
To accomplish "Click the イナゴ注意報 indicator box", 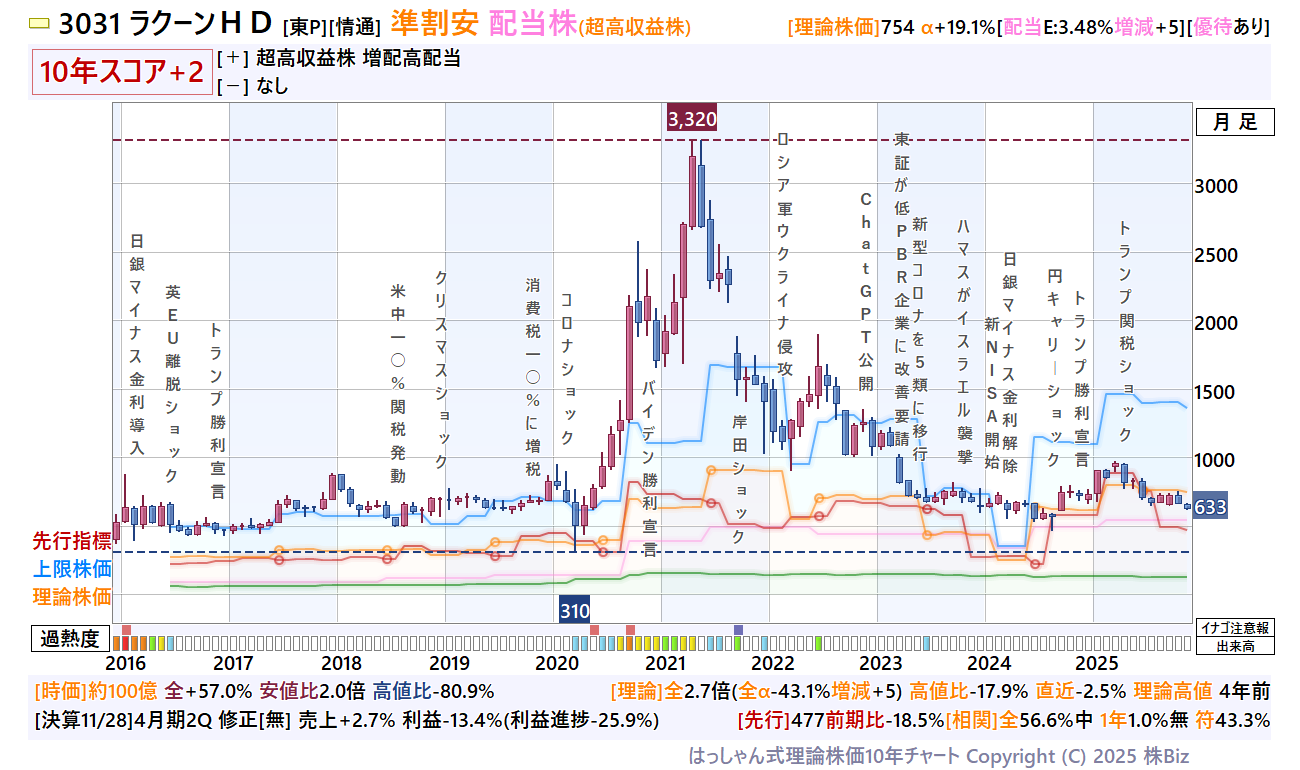I will click(x=1234, y=629).
